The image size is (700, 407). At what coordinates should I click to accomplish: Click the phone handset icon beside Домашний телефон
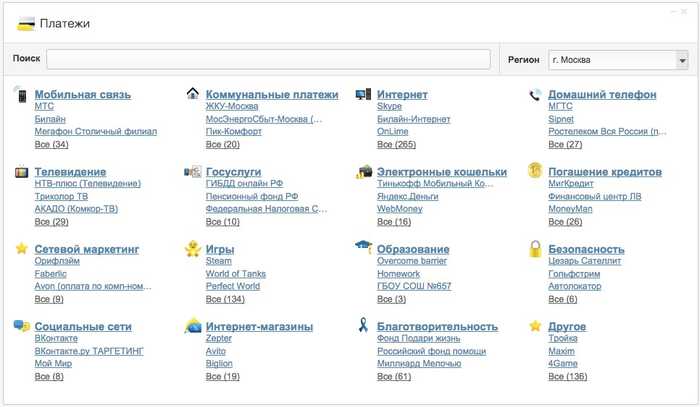pyautogui.click(x=535, y=95)
